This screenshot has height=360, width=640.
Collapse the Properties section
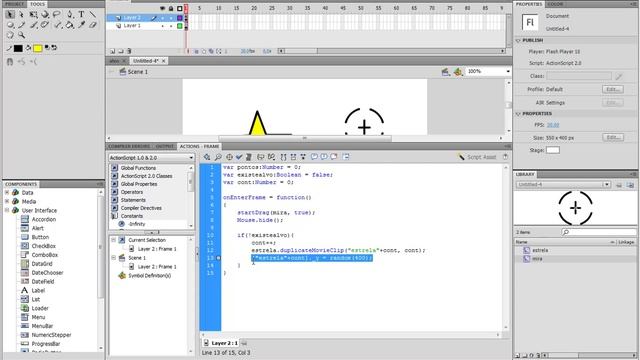pos(518,114)
